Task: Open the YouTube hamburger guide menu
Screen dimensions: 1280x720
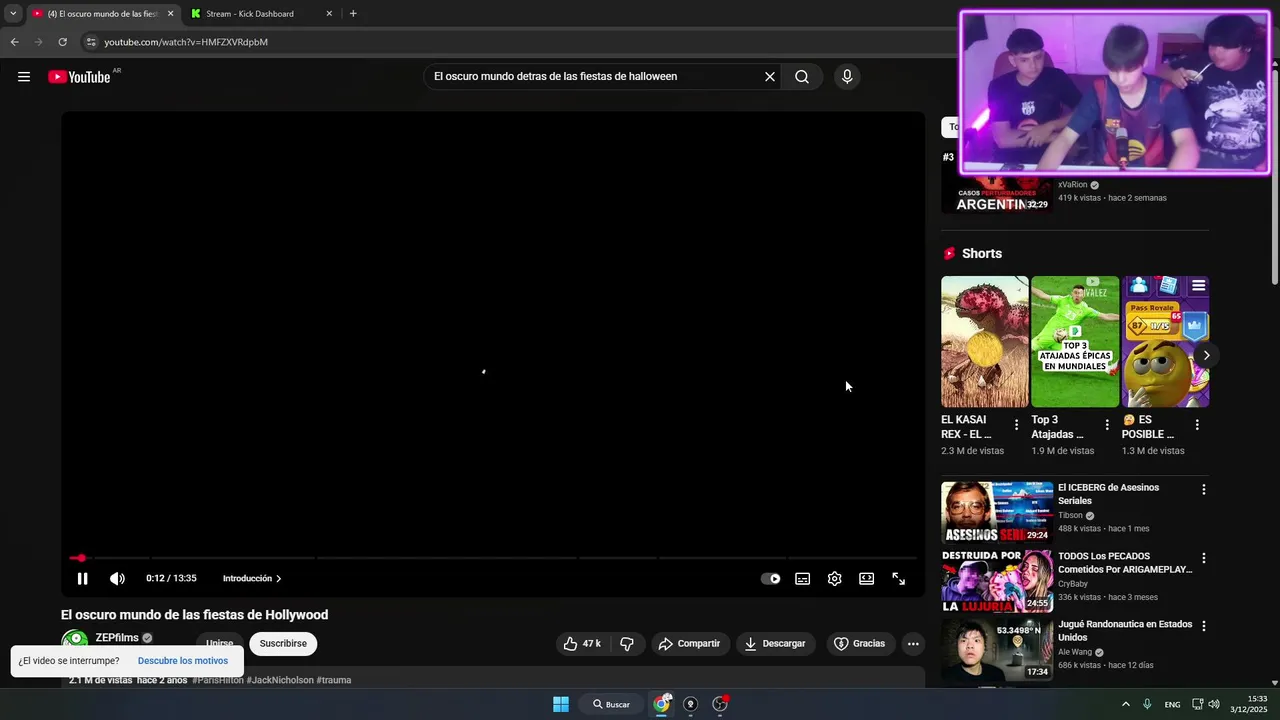Action: point(24,77)
